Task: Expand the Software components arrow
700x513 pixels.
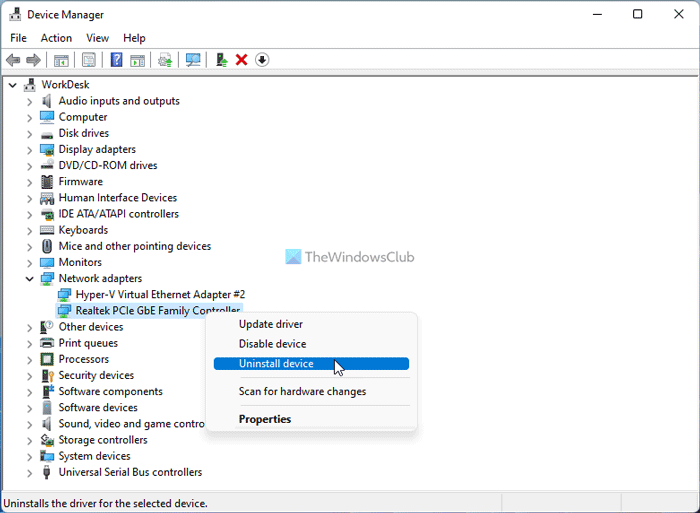Action: 29,392
